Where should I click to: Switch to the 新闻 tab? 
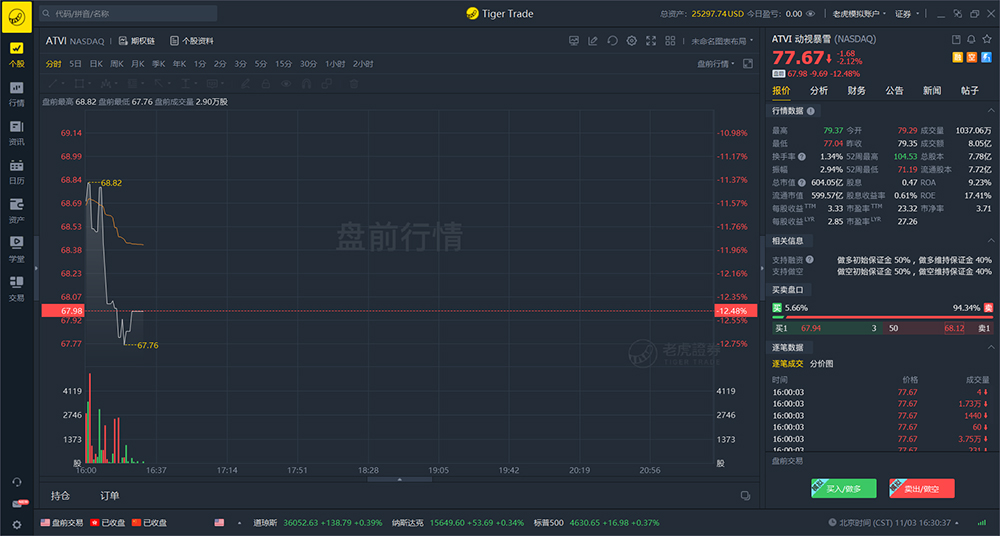932,91
